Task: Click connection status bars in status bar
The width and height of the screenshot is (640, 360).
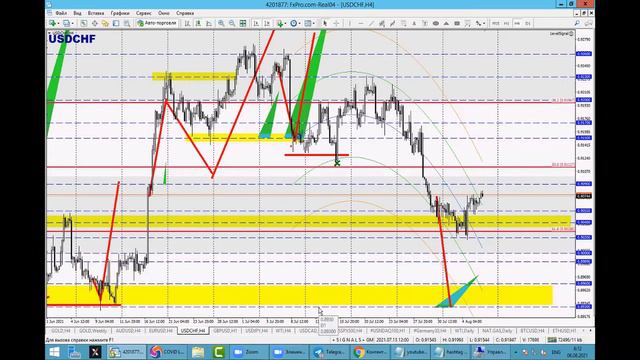Action: click(552, 340)
